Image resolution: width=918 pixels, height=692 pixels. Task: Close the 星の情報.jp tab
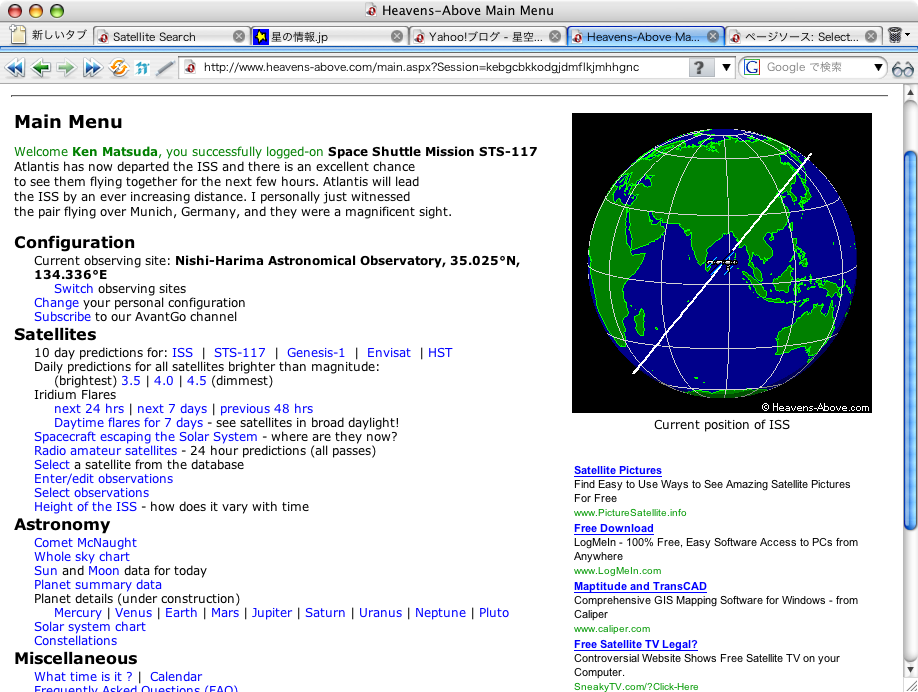click(x=397, y=36)
